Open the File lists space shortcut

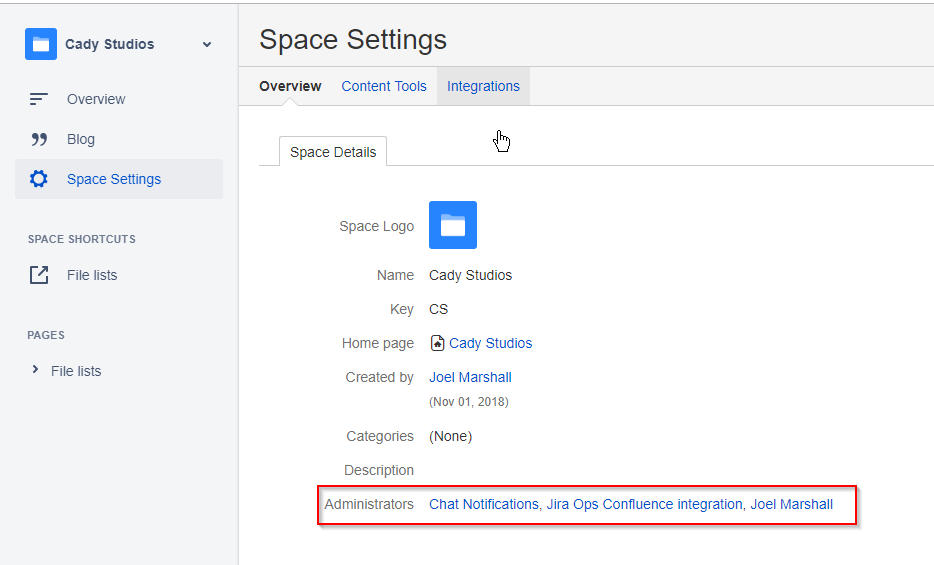click(92, 275)
